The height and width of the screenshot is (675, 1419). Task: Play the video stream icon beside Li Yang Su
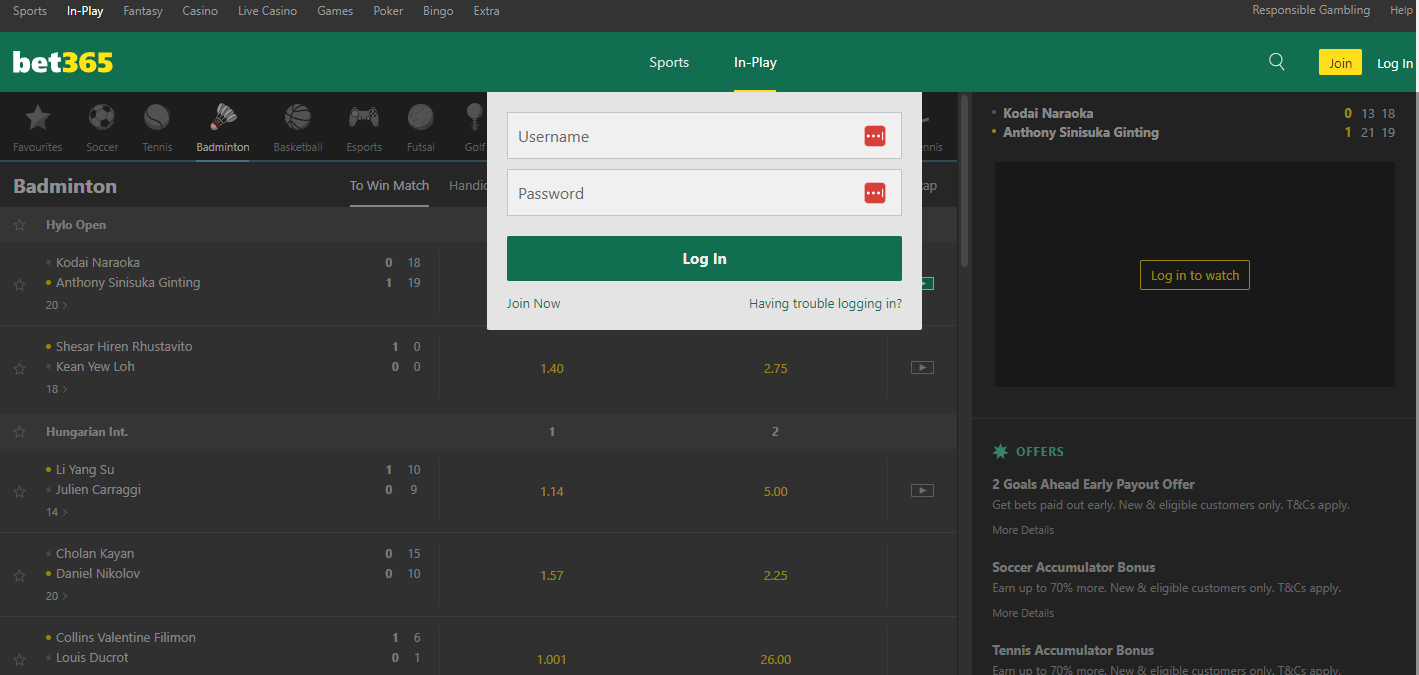[x=921, y=490]
